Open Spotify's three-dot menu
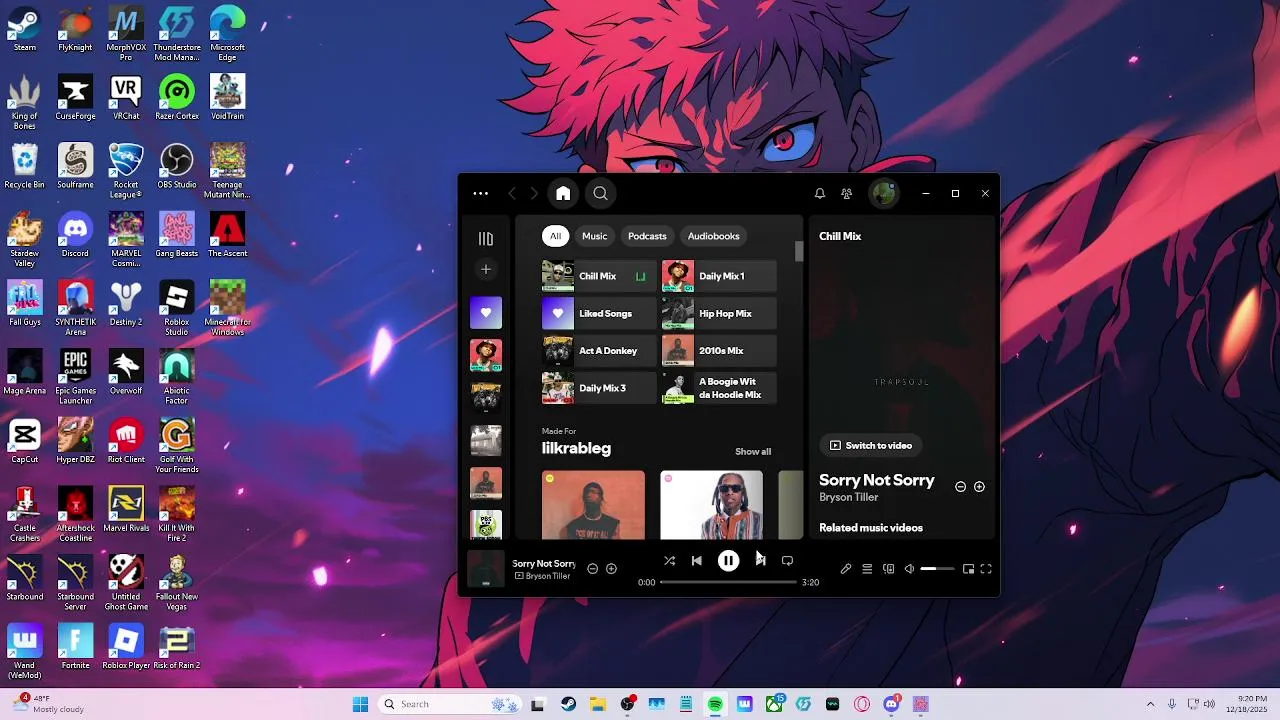Screen dimensions: 1280x720 point(481,194)
